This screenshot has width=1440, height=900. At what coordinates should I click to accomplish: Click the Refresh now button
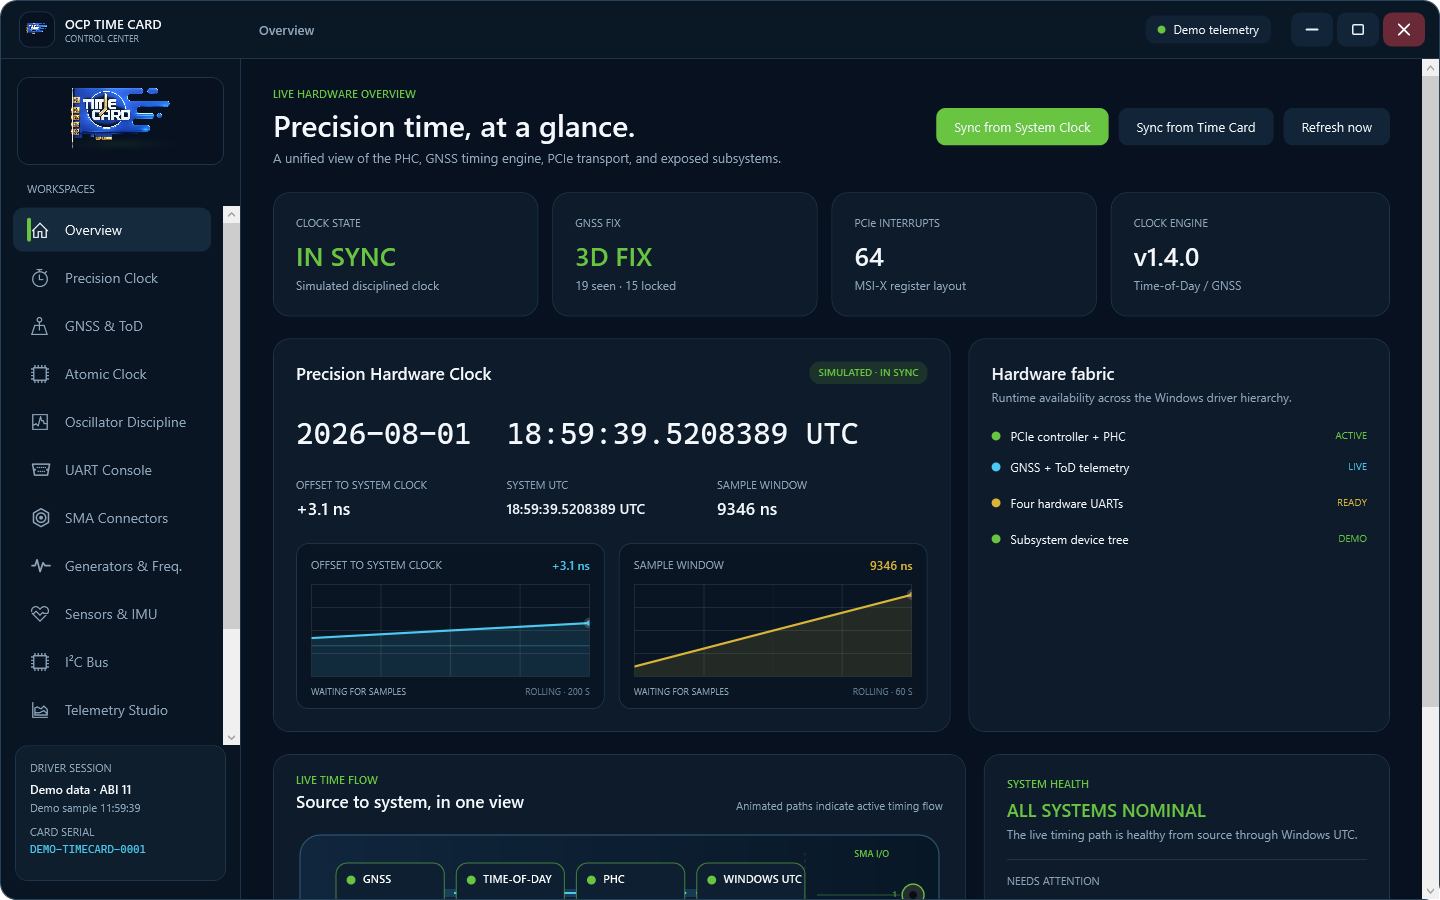[1336, 127]
